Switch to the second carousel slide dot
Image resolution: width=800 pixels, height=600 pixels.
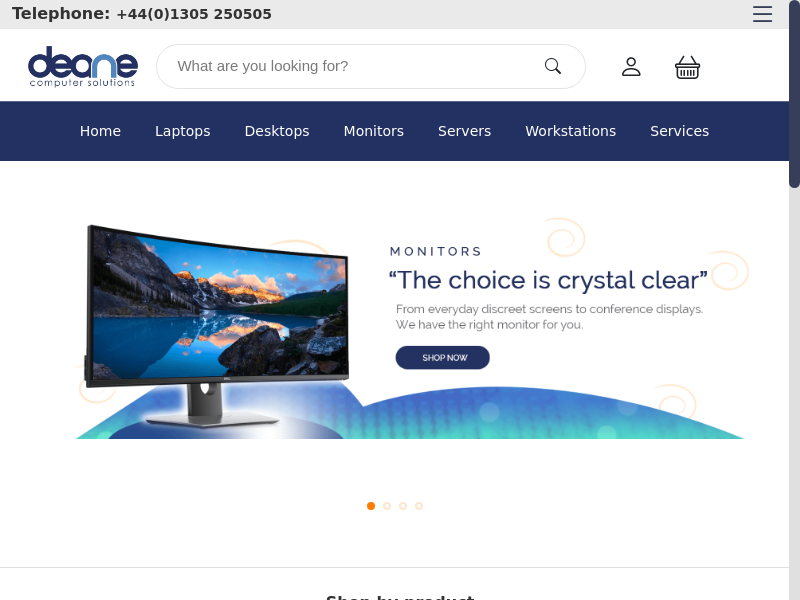coord(387,506)
